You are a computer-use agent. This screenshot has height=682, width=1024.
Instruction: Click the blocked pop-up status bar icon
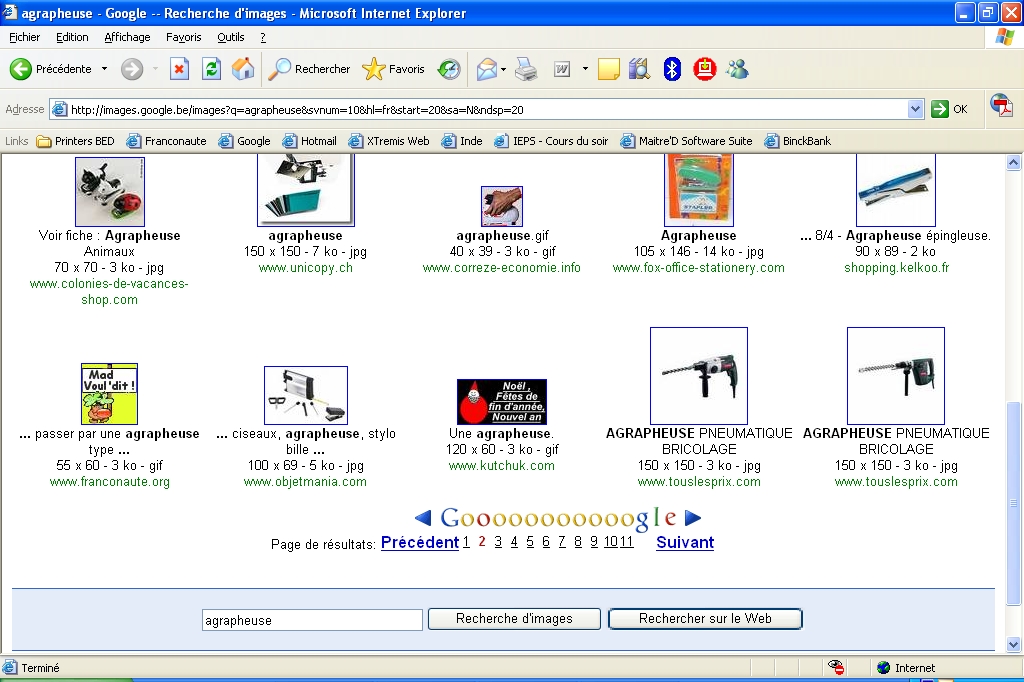click(836, 668)
